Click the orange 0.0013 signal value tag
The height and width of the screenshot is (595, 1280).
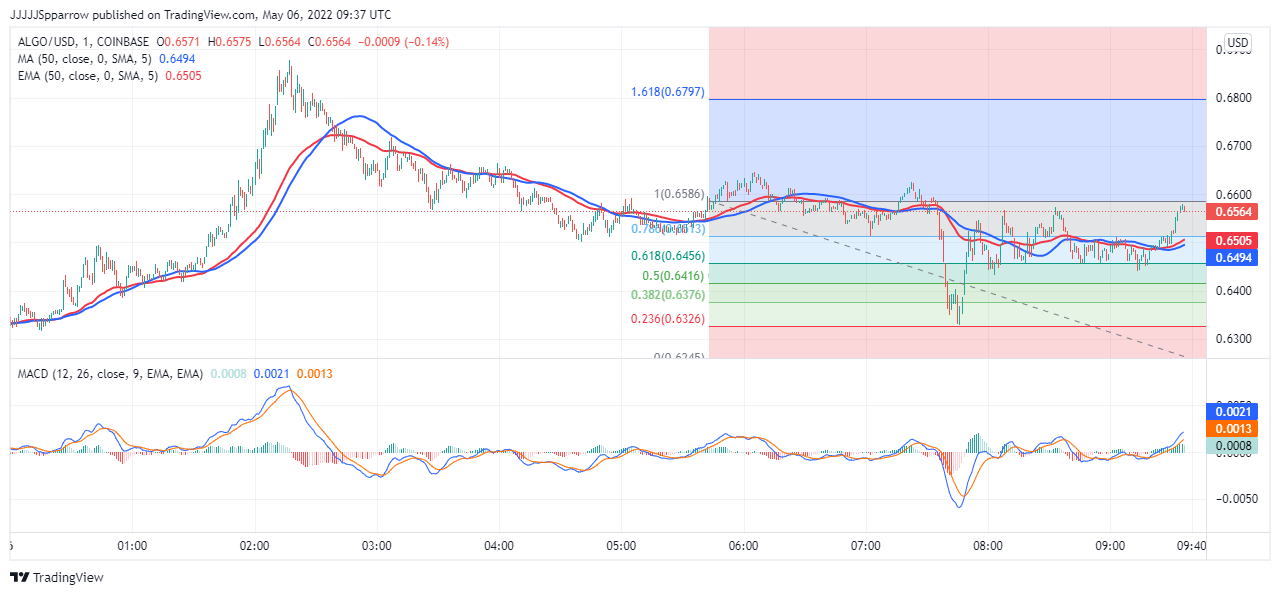1232,428
